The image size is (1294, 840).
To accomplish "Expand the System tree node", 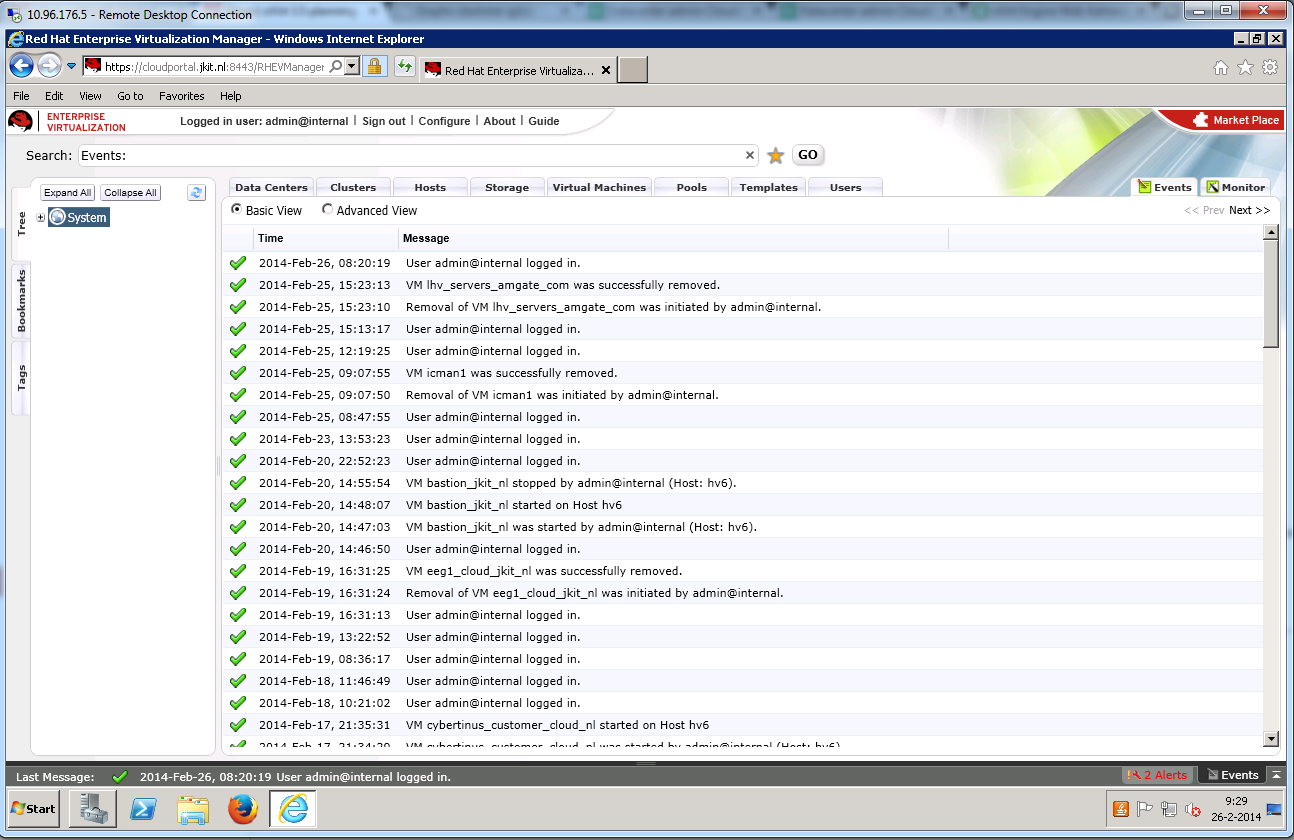I will (x=41, y=218).
